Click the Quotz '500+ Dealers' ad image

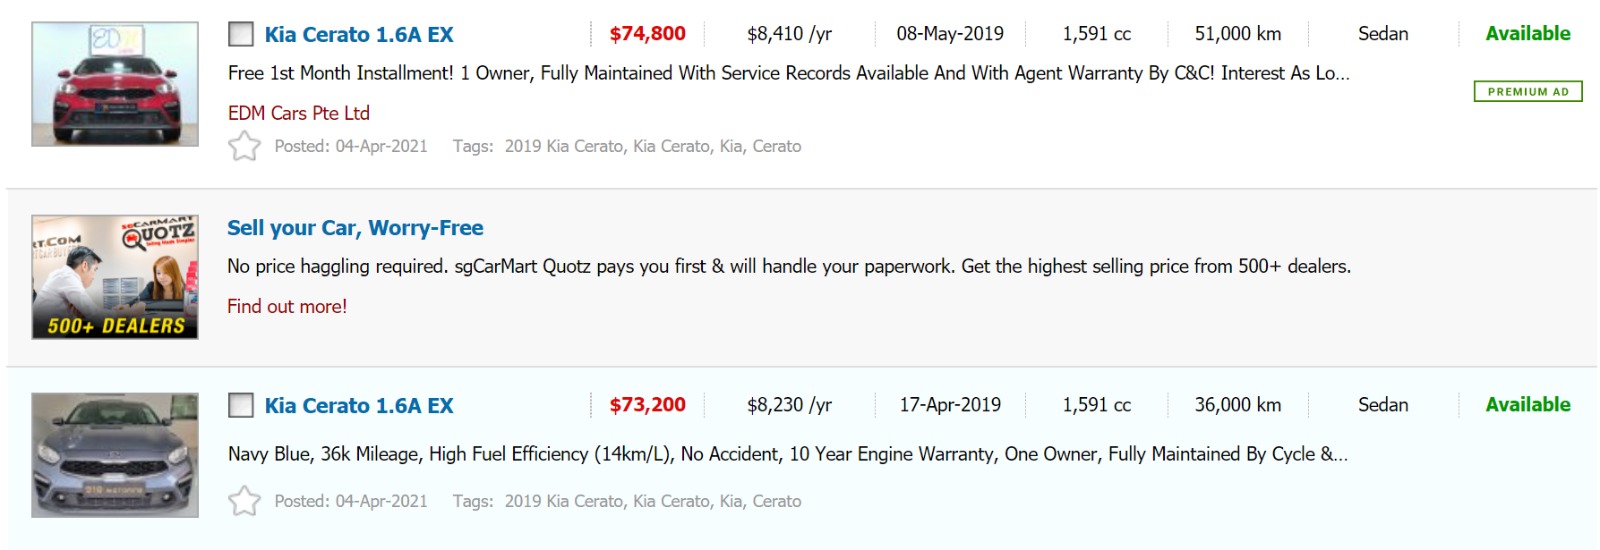(x=115, y=277)
